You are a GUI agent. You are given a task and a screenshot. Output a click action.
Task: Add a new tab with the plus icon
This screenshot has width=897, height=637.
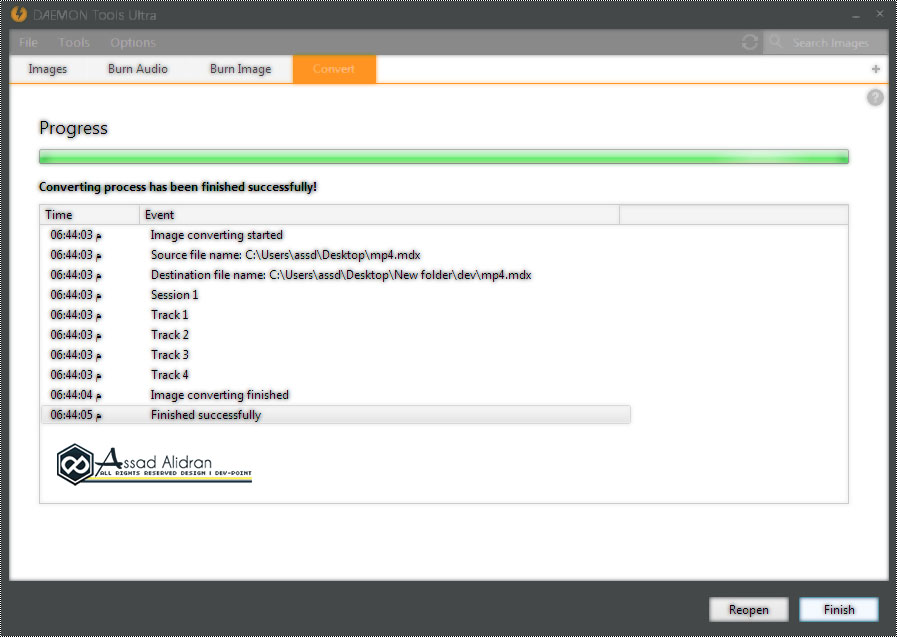click(x=875, y=69)
